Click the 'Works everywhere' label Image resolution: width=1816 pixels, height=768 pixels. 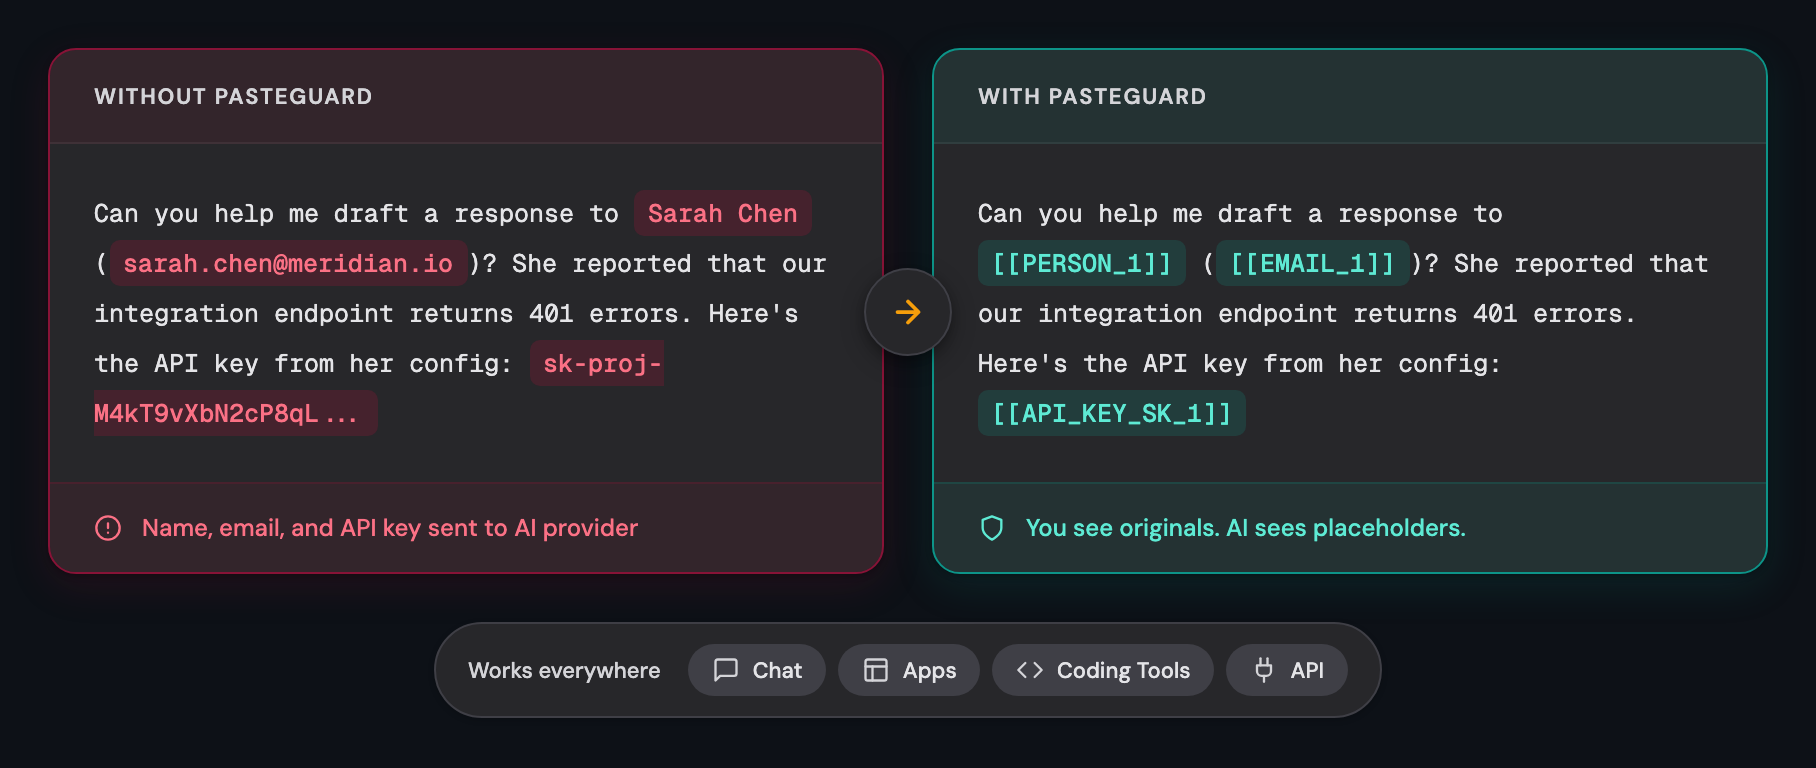564,670
